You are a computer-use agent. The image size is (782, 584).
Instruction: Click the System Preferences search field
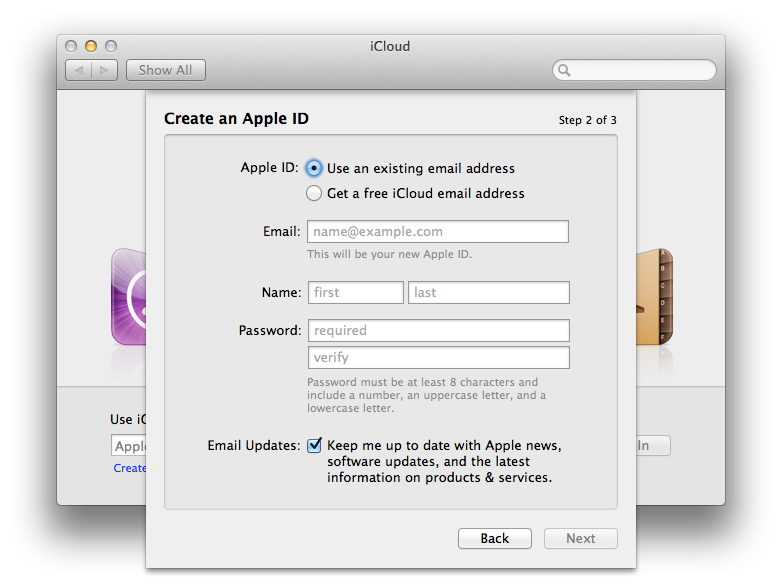point(634,70)
